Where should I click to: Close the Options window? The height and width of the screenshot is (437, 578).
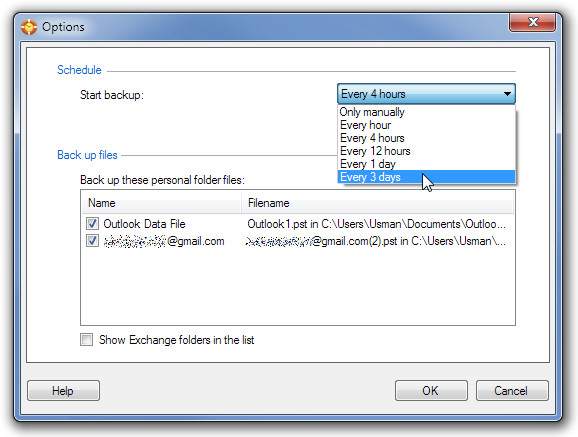click(x=532, y=22)
